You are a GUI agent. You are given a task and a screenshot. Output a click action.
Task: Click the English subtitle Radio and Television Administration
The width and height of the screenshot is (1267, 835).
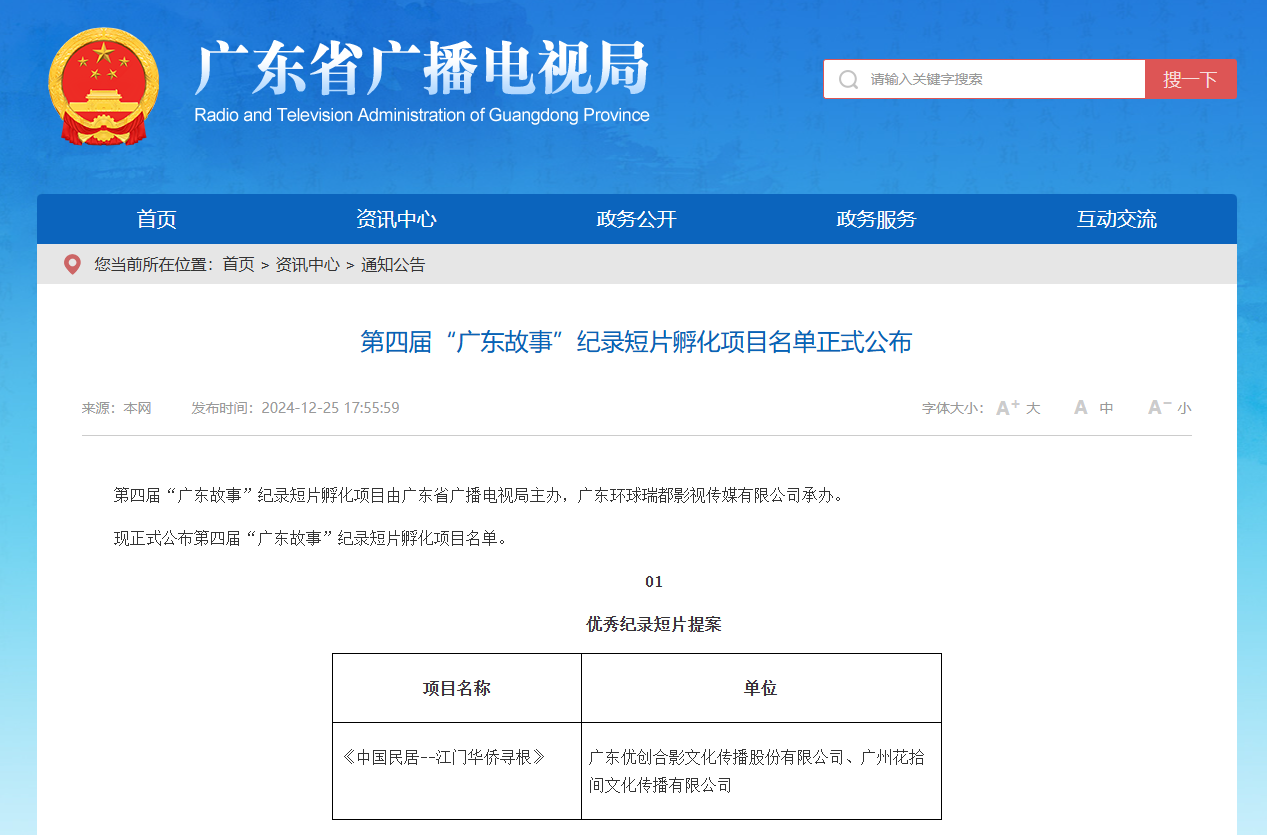[422, 115]
